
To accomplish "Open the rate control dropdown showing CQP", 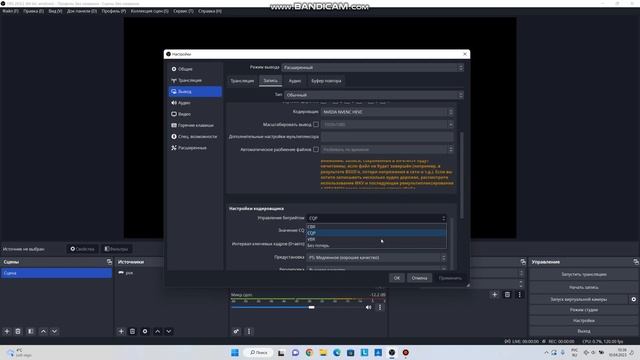I will click(x=376, y=218).
